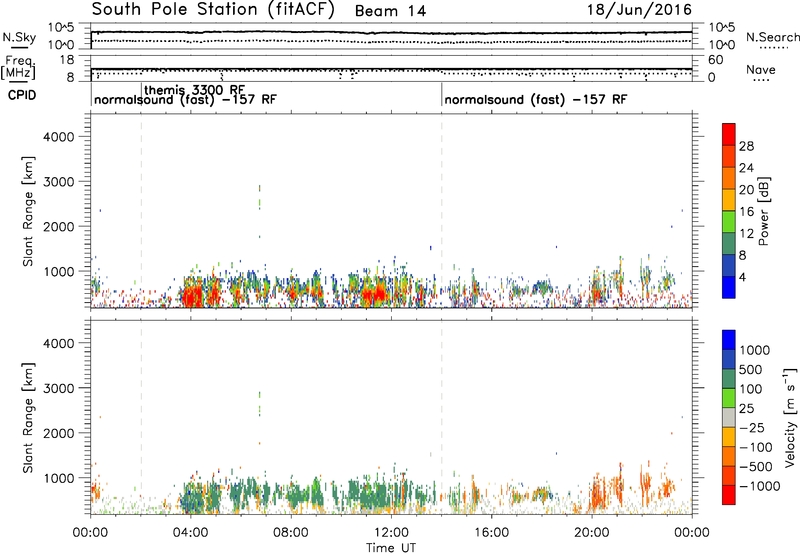Click the high-power red echo near 04:00 in power panel
Image resolution: width=800 pixels, height=554 pixels.
193,294
